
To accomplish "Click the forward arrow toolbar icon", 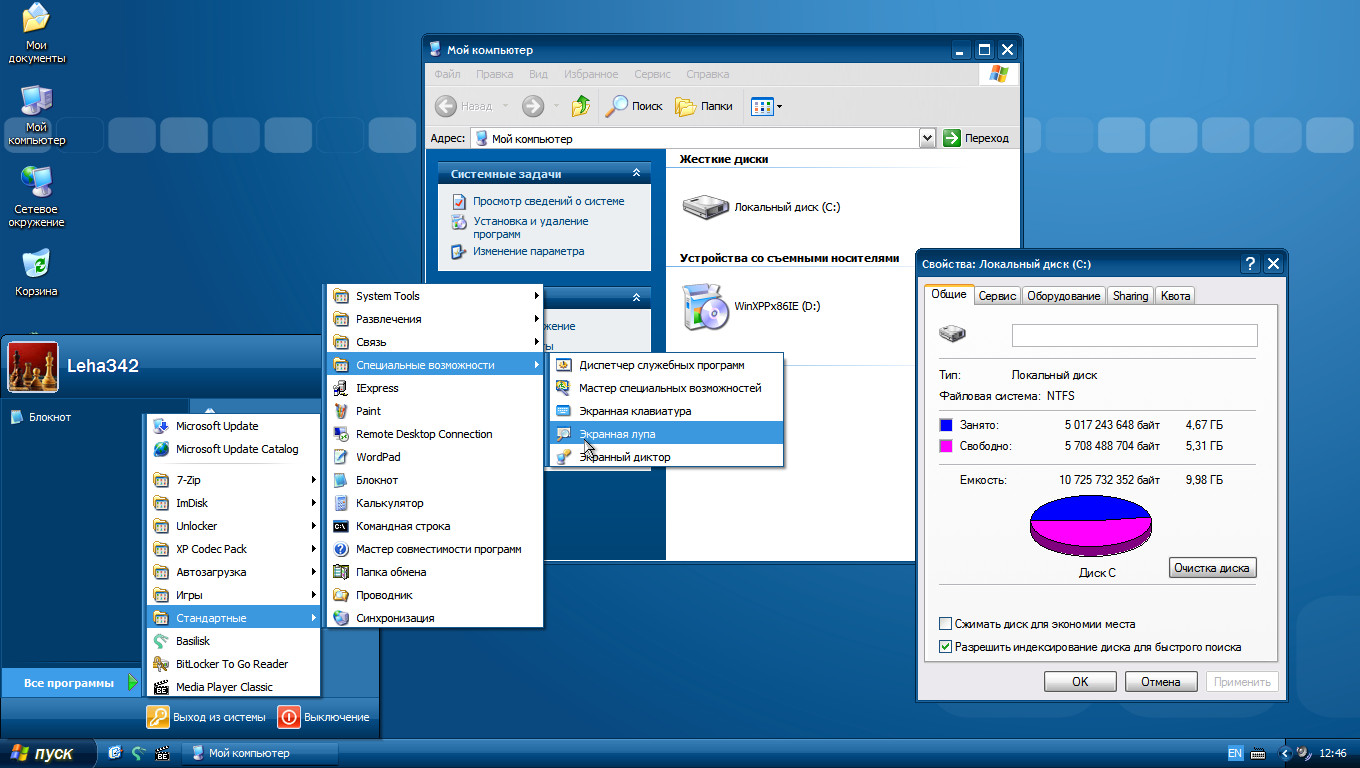I will pos(533,106).
